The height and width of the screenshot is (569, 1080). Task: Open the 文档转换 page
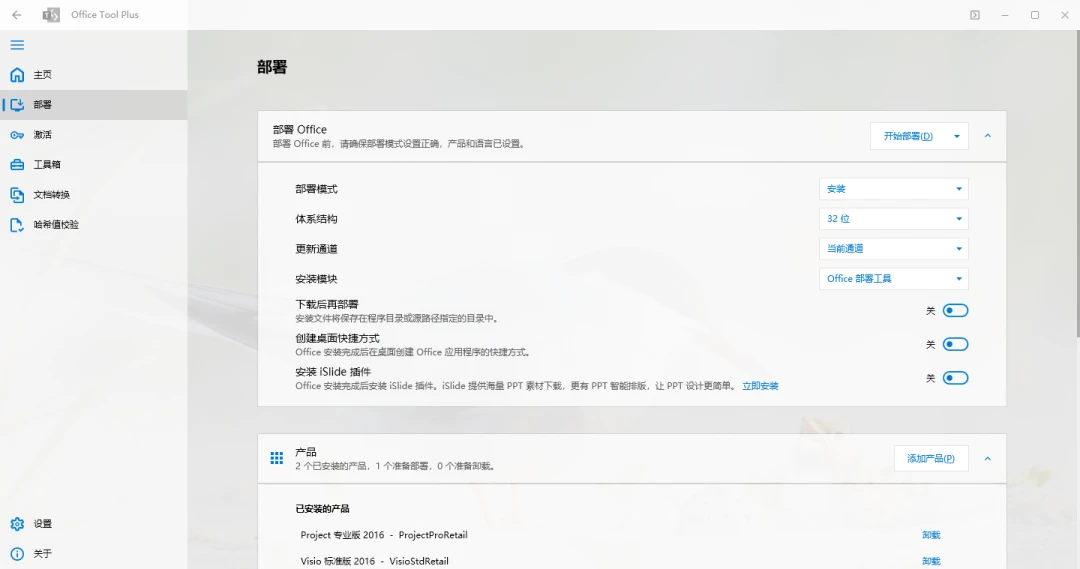point(94,195)
